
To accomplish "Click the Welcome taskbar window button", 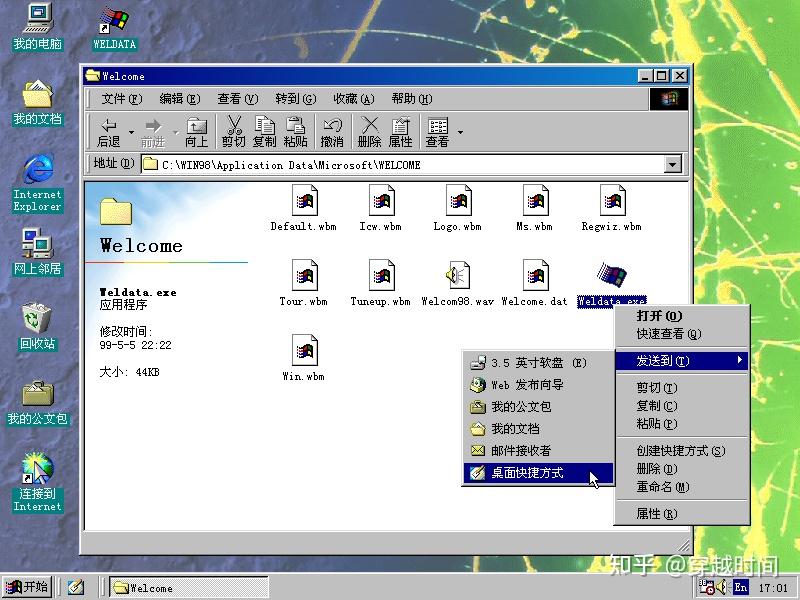I will pyautogui.click(x=189, y=588).
